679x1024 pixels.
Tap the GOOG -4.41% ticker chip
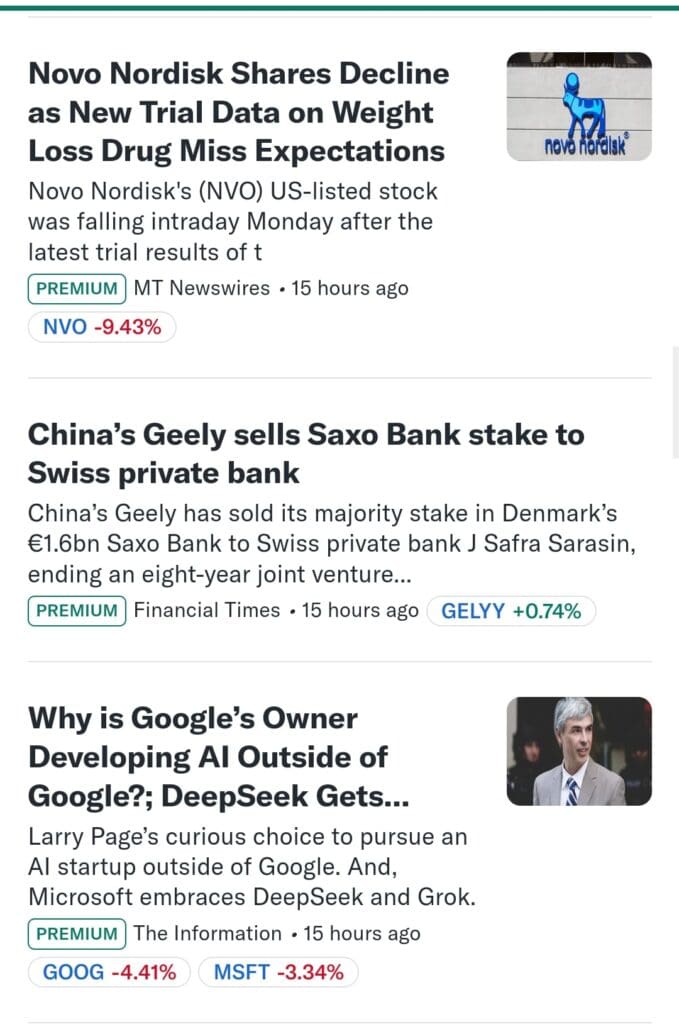click(109, 971)
